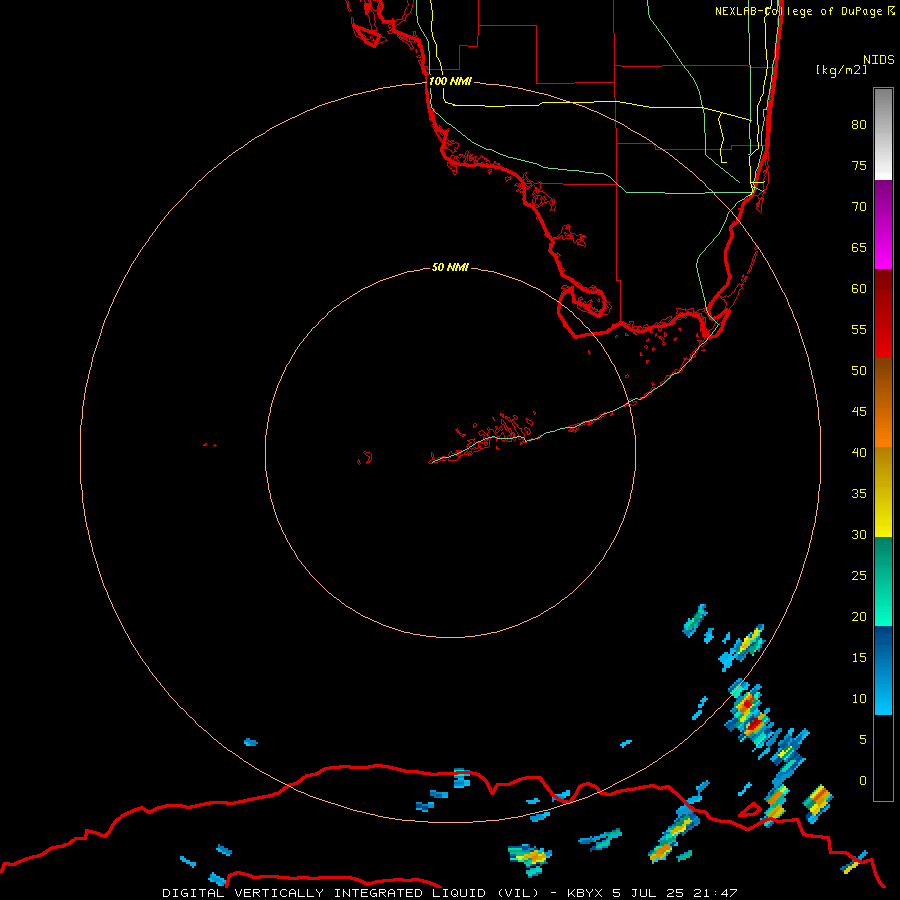
Task: Click the 5 value on color scale
Action: point(863,739)
